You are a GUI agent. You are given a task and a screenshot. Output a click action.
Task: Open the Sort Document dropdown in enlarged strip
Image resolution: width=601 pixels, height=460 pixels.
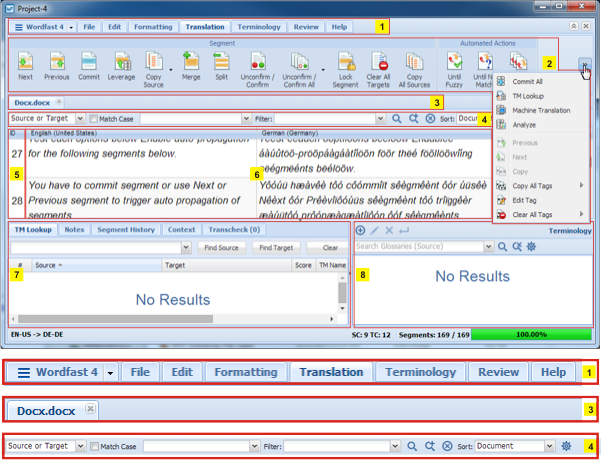tap(549, 446)
